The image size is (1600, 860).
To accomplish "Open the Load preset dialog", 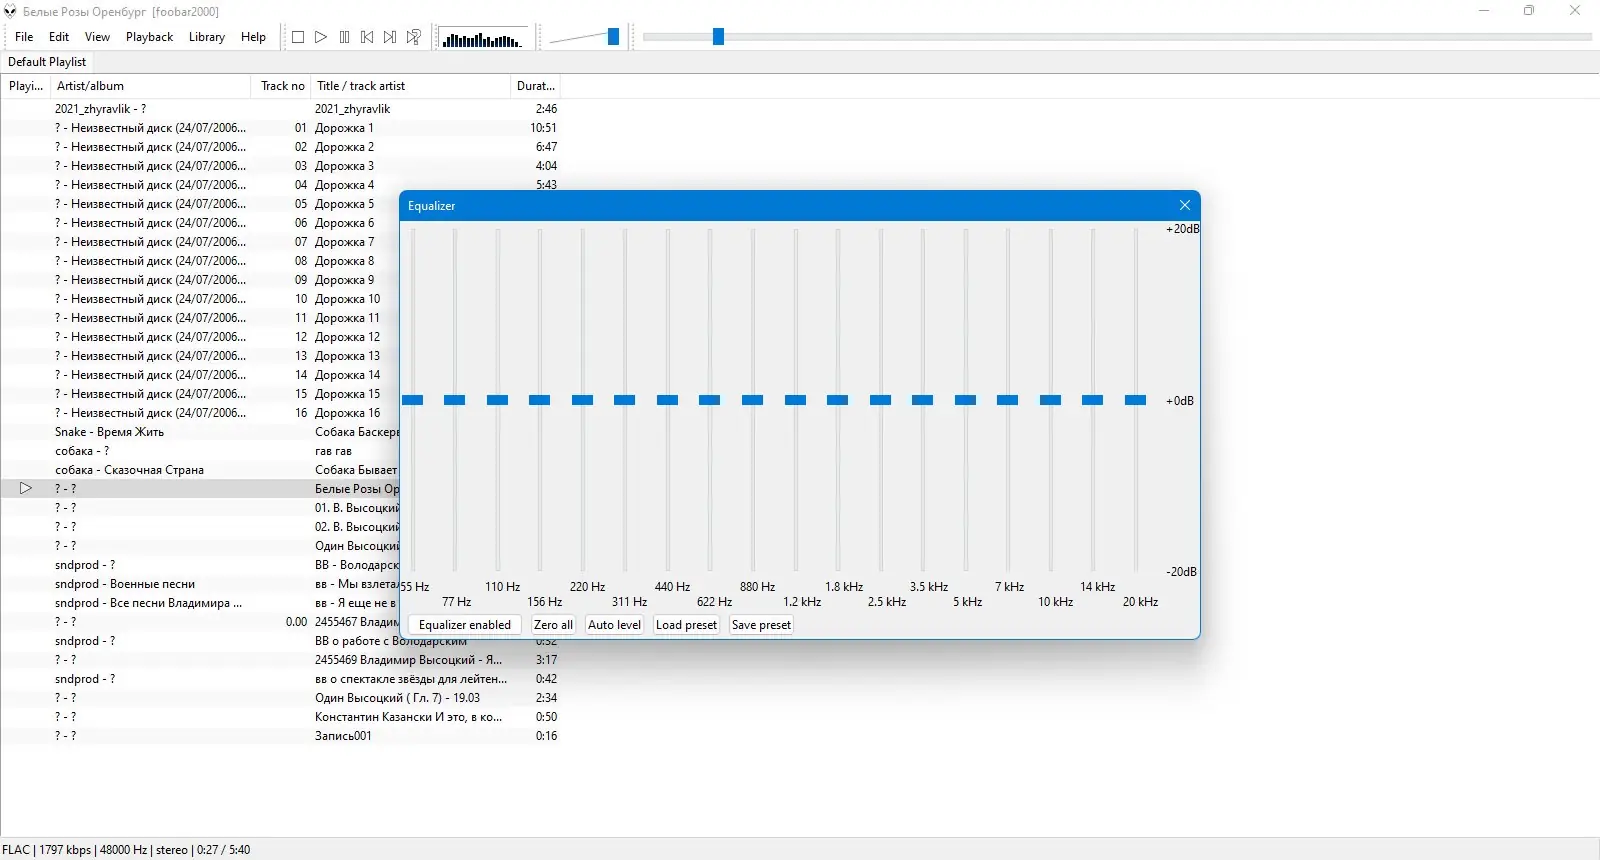I will click(x=686, y=625).
